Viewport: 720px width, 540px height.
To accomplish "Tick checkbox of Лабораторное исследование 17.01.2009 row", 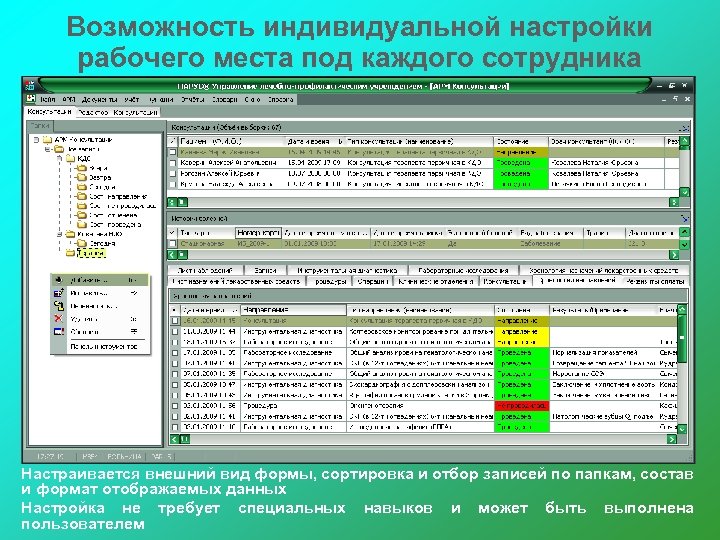I will (x=175, y=353).
